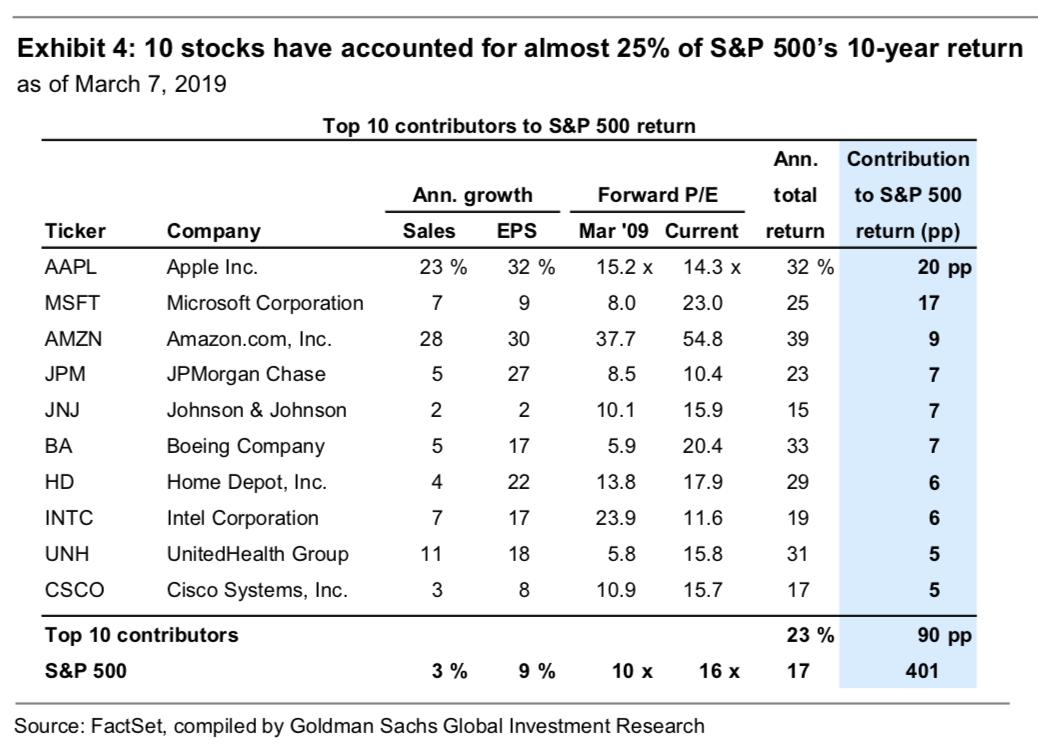Select the Boeing Company text
This screenshot has height=746, width=1038.
click(x=245, y=446)
